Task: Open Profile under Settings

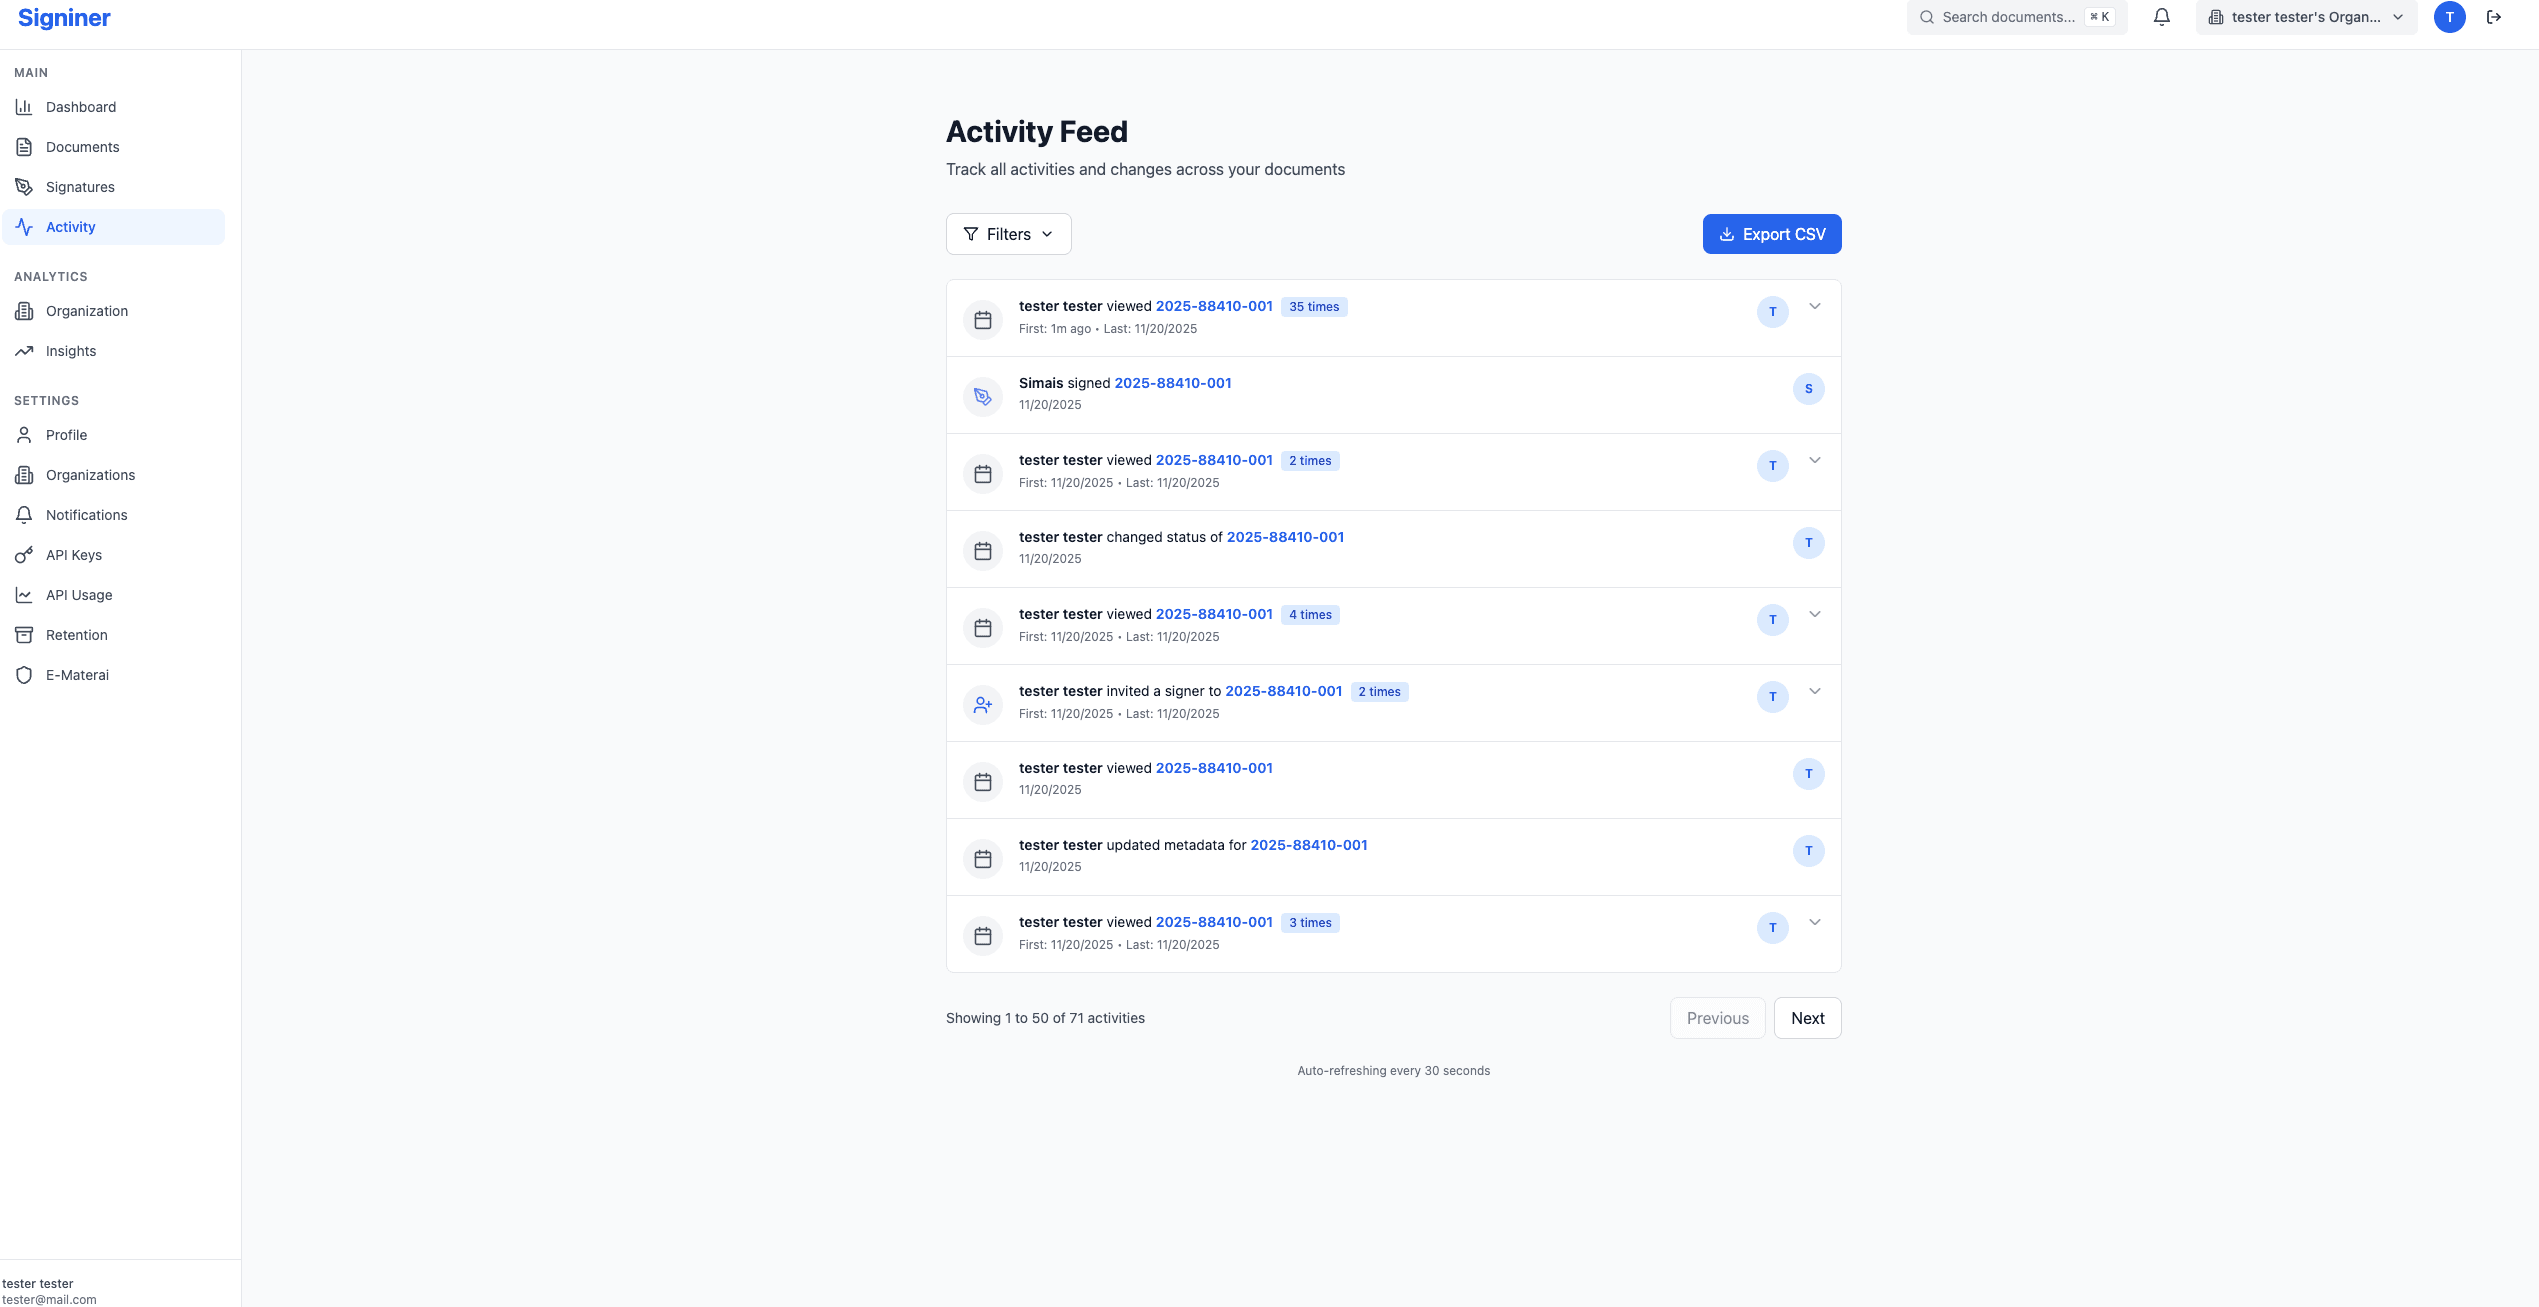Action: (x=66, y=435)
